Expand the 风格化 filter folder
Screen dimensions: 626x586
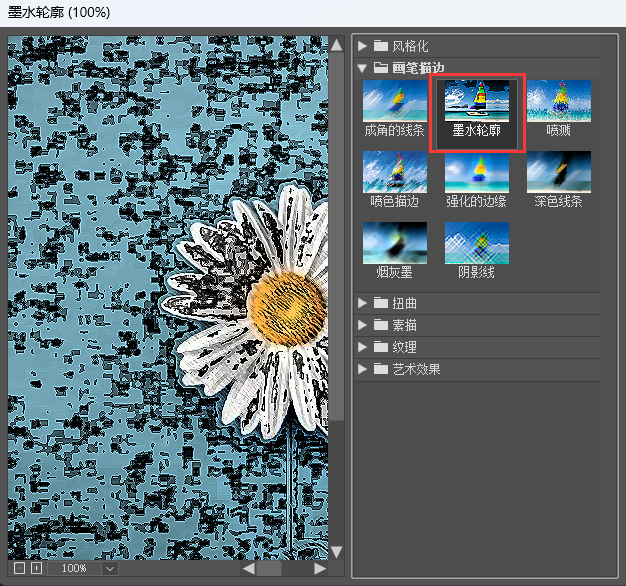point(363,46)
